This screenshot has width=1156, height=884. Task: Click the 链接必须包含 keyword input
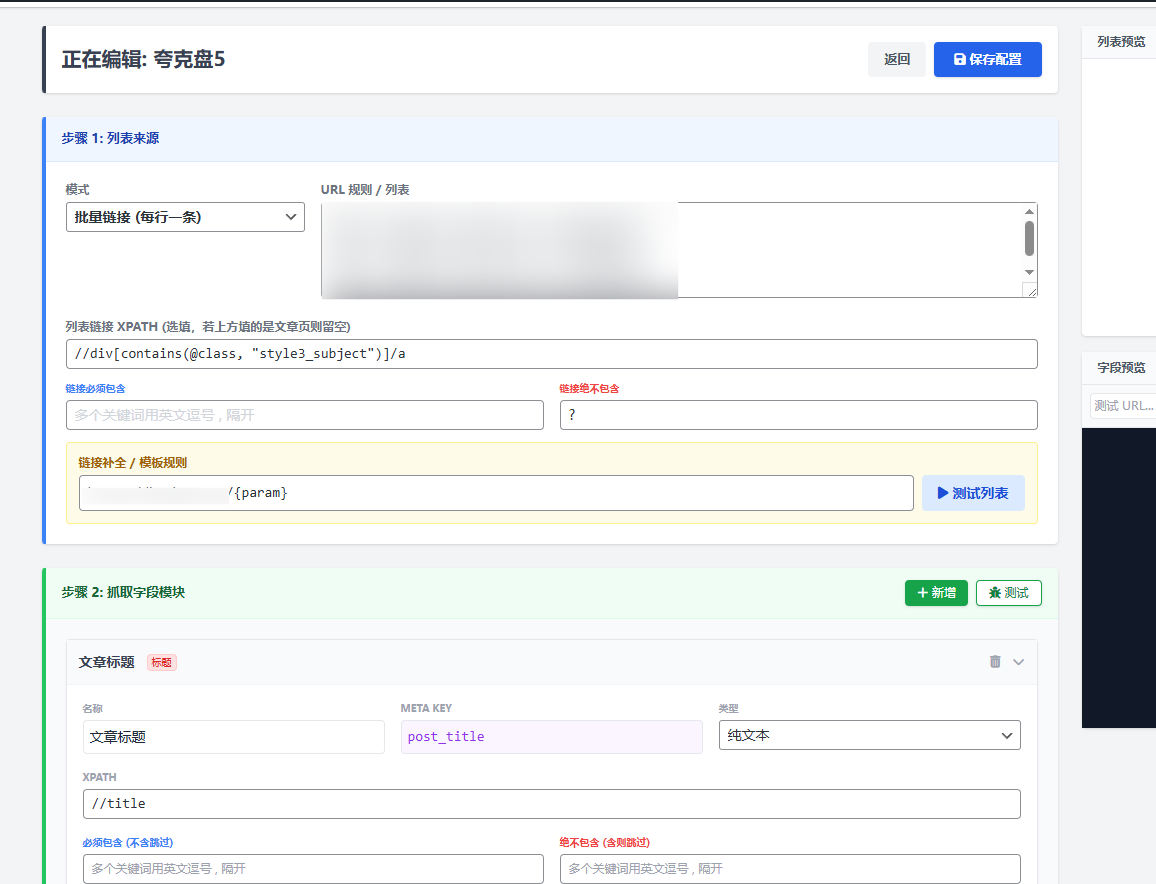pyautogui.click(x=305, y=414)
